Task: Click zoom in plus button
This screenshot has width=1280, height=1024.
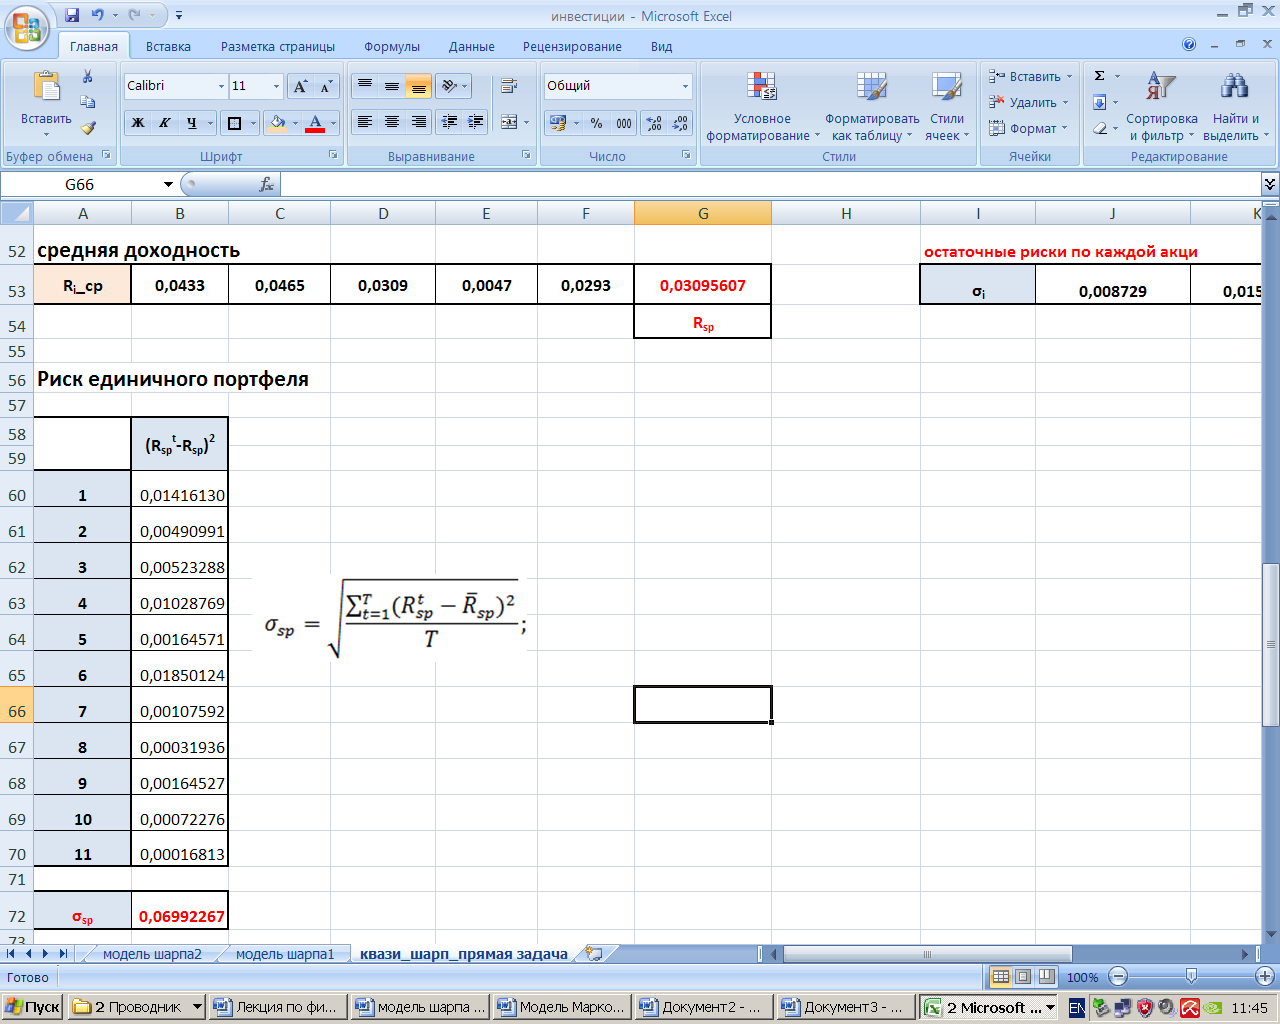Action: [1265, 977]
